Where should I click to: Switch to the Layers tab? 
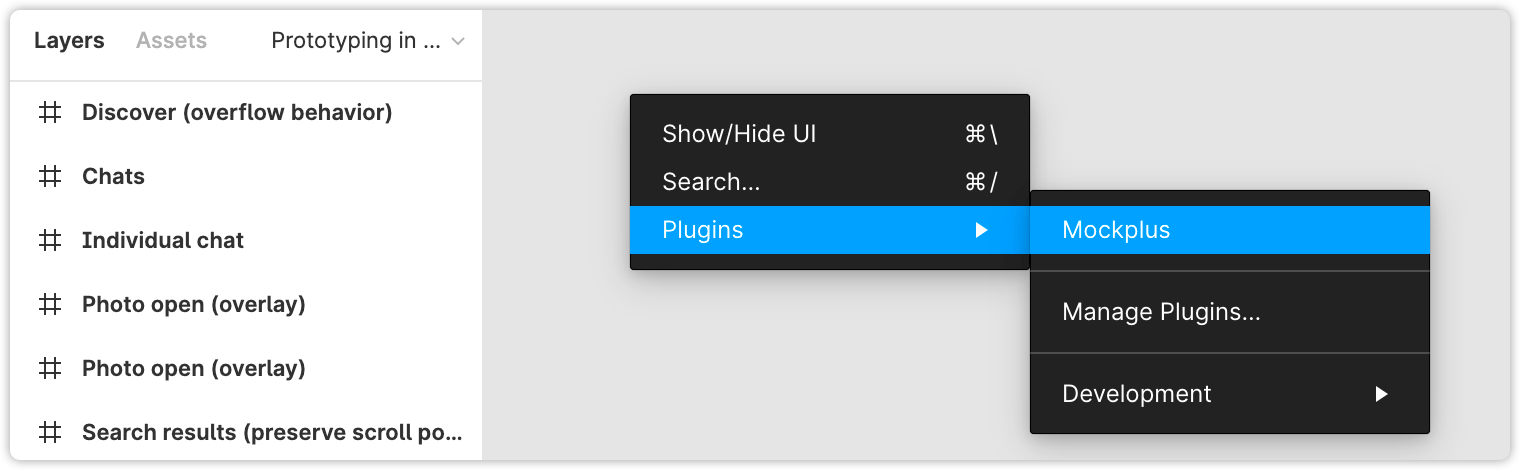(x=69, y=41)
